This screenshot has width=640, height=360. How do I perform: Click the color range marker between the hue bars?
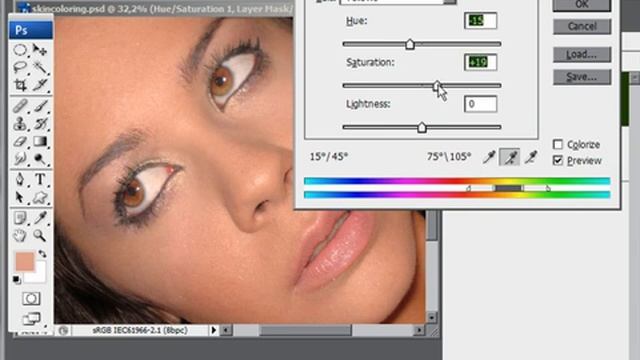click(x=508, y=188)
